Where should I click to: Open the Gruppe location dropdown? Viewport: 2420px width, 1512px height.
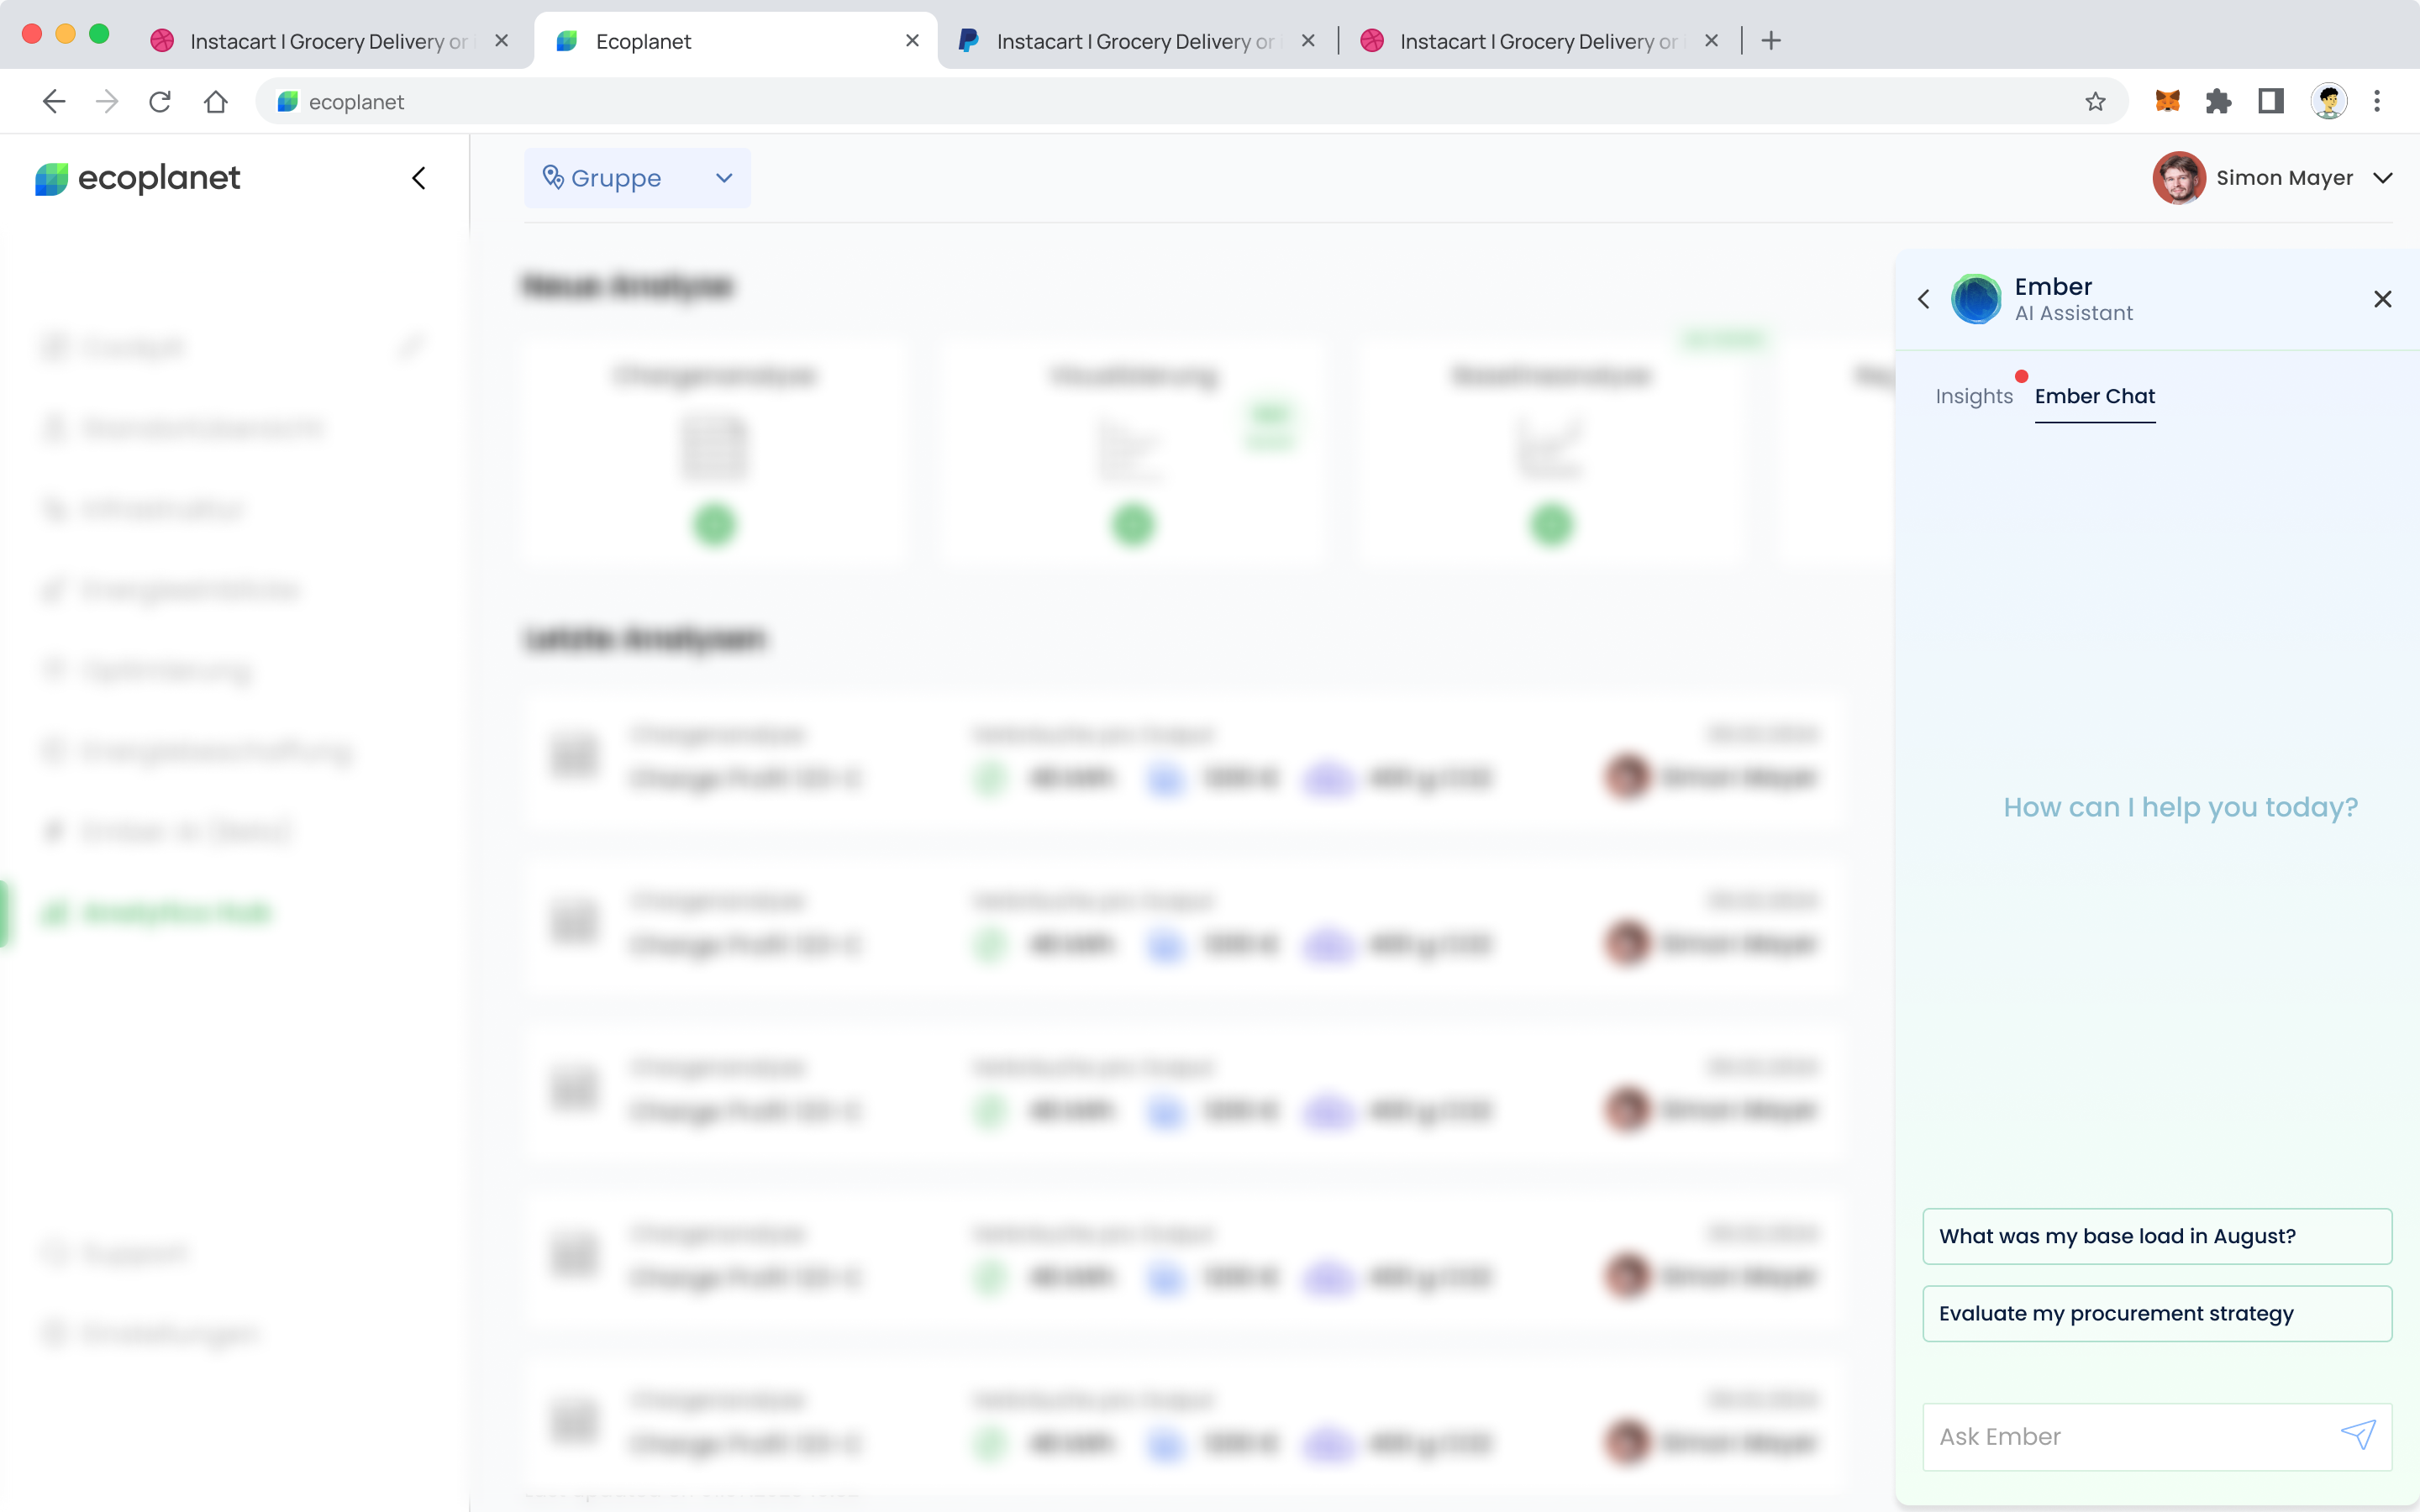[638, 178]
